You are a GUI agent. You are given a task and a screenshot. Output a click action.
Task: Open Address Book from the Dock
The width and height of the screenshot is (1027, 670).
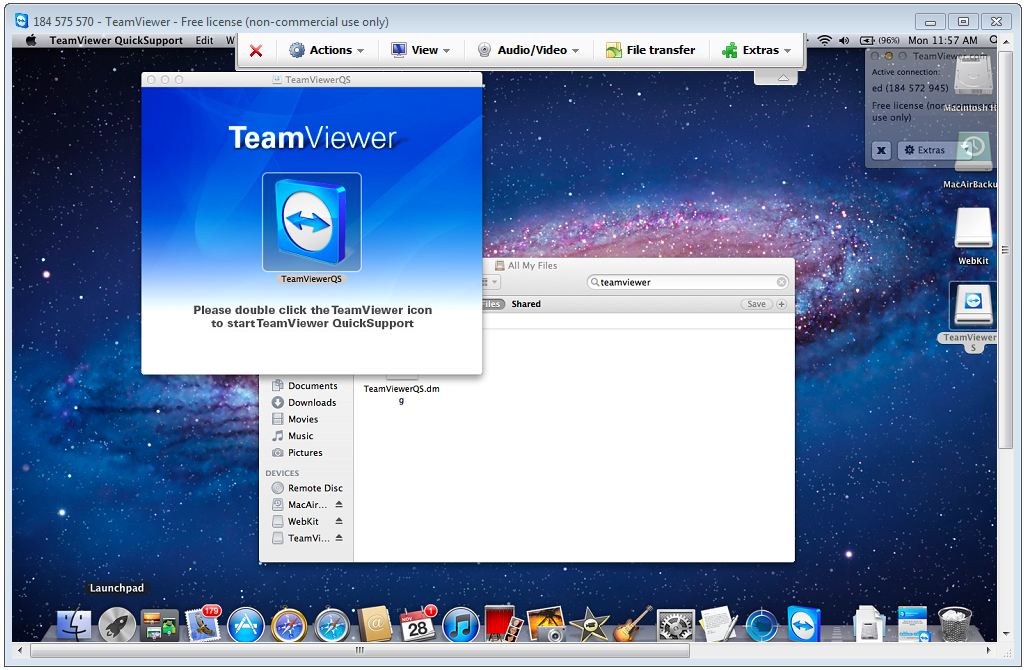click(x=375, y=624)
